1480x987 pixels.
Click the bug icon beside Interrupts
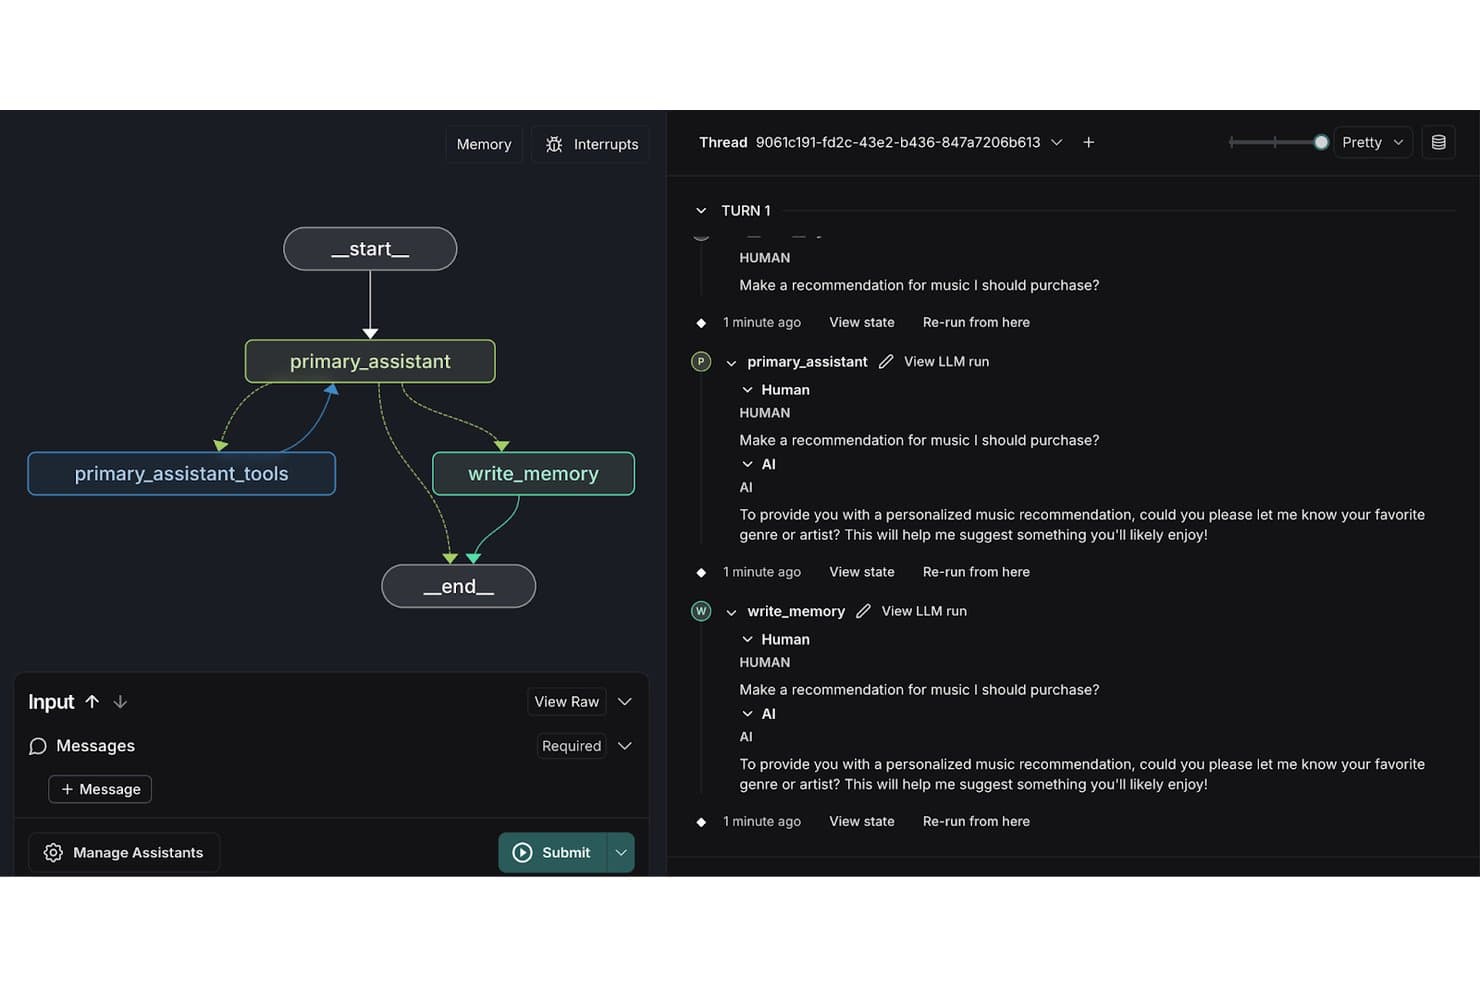pos(554,144)
